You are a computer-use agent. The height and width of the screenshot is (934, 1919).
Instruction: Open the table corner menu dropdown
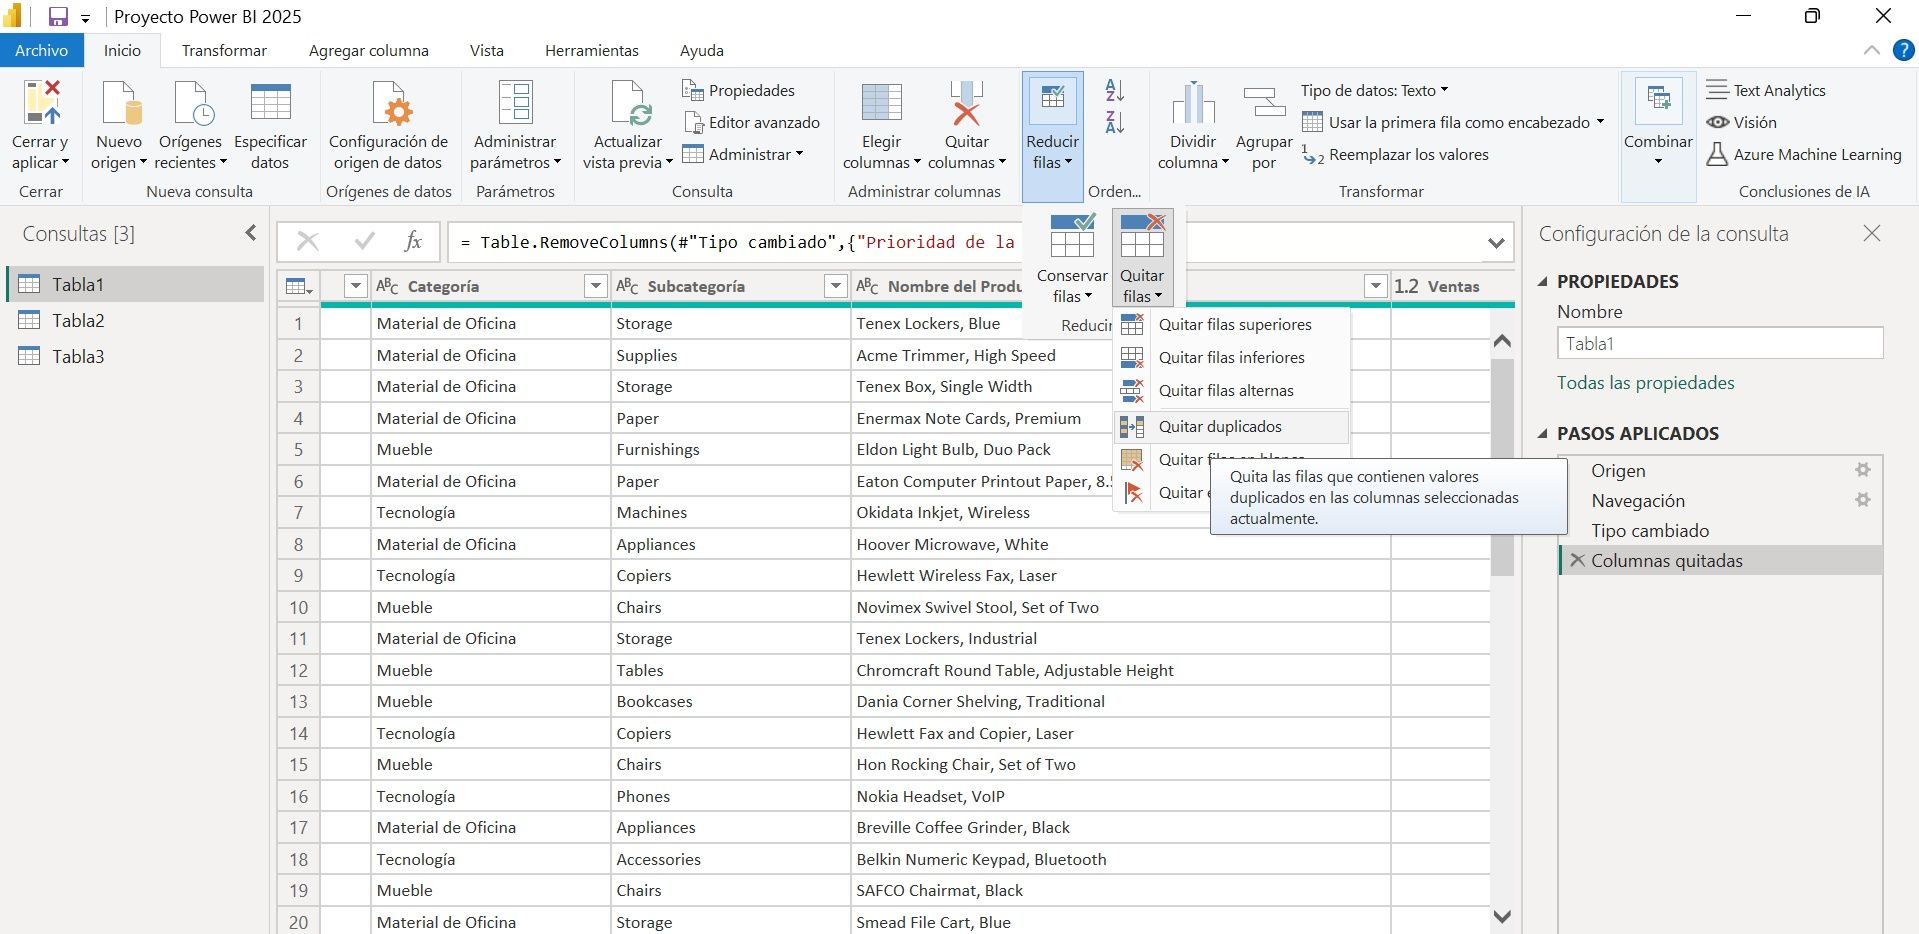(x=299, y=286)
